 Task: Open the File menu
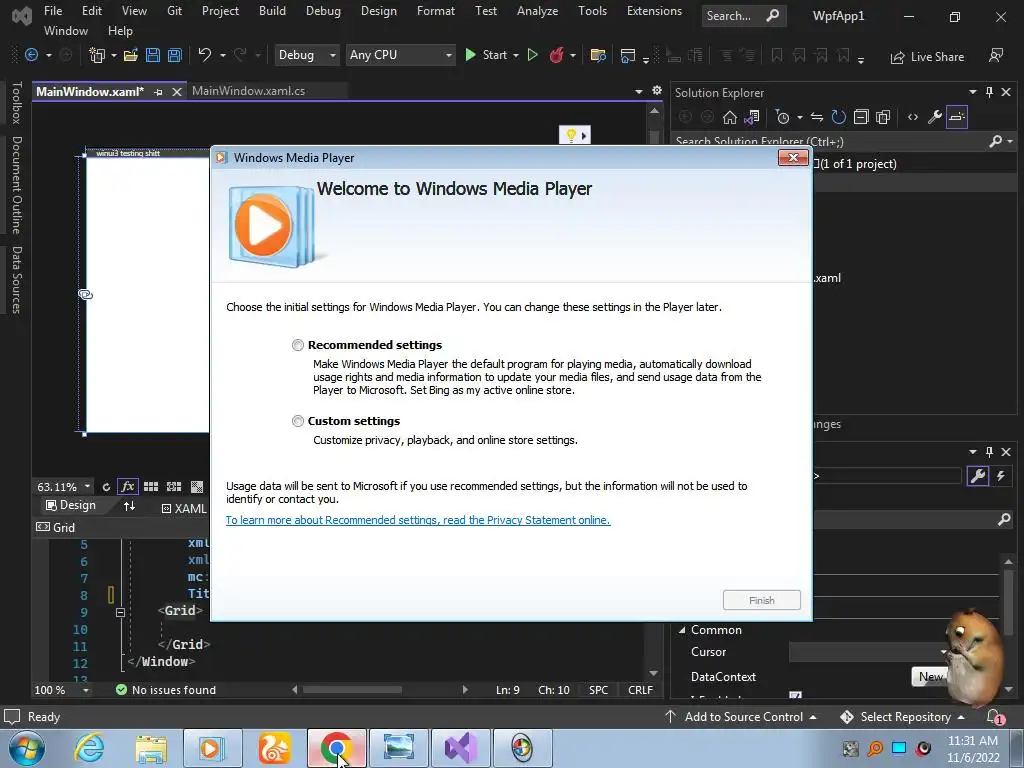pos(53,11)
